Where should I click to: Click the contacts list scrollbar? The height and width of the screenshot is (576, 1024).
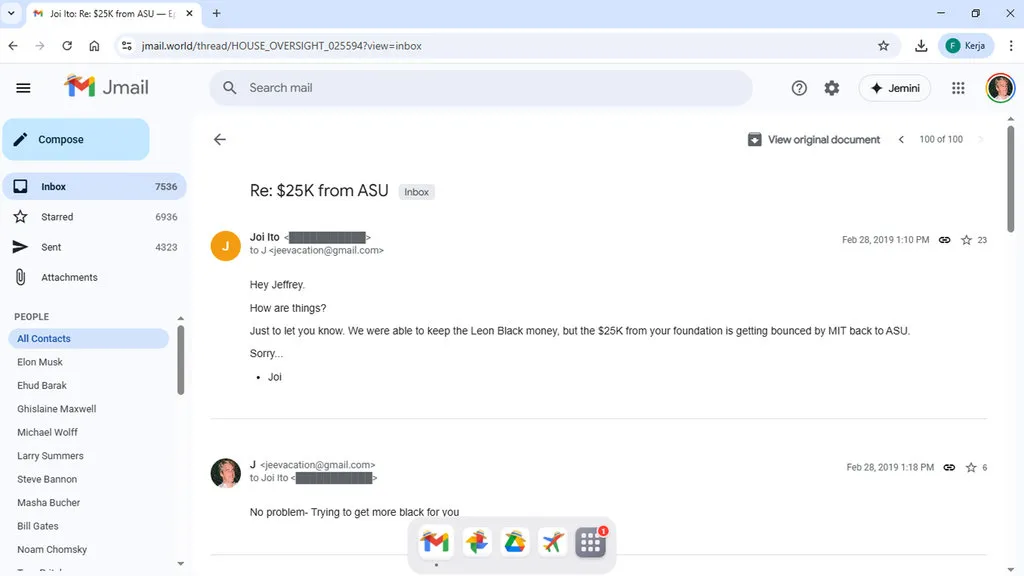(x=181, y=360)
